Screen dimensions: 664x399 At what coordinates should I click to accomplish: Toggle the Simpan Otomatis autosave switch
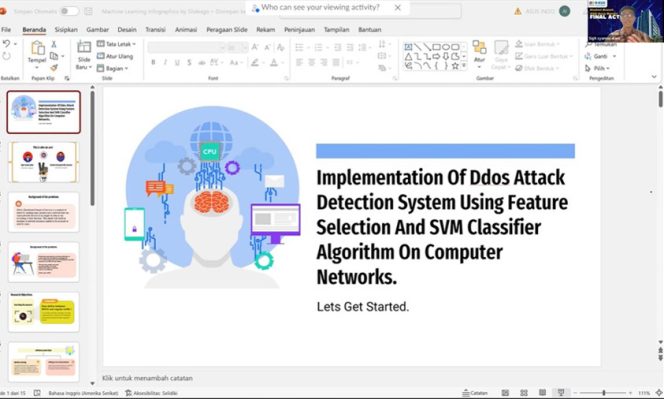coord(69,11)
